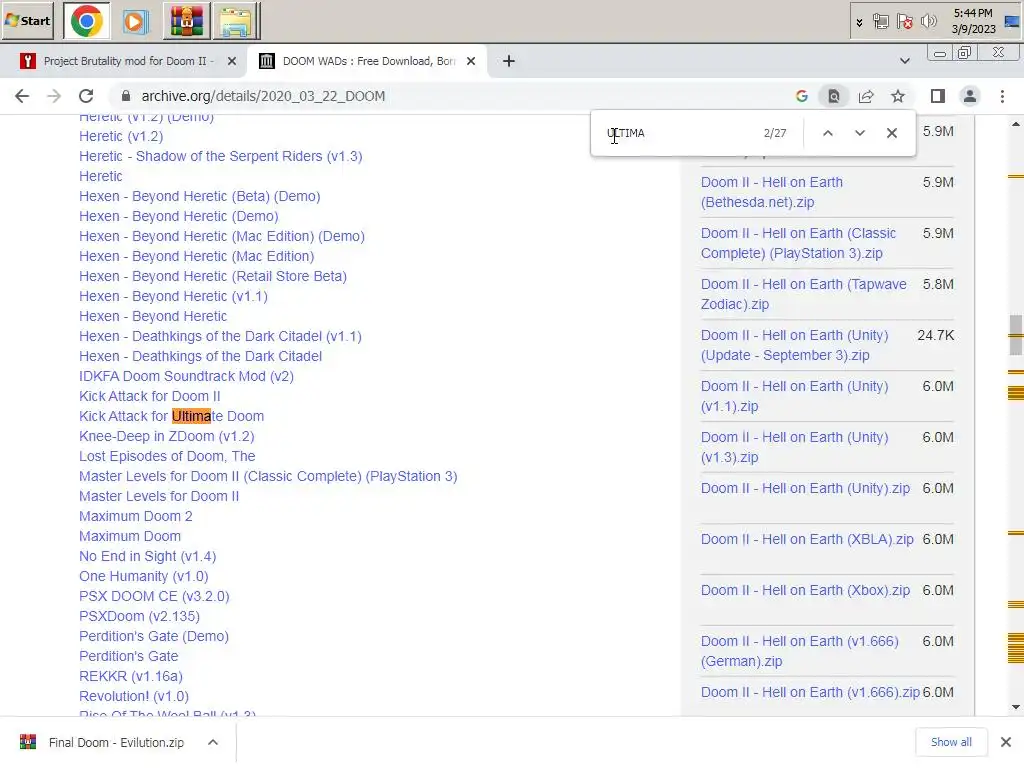The height and width of the screenshot is (768, 1024).
Task: Open Knee-Deep in ZDoom (v1.2)
Action: point(167,436)
